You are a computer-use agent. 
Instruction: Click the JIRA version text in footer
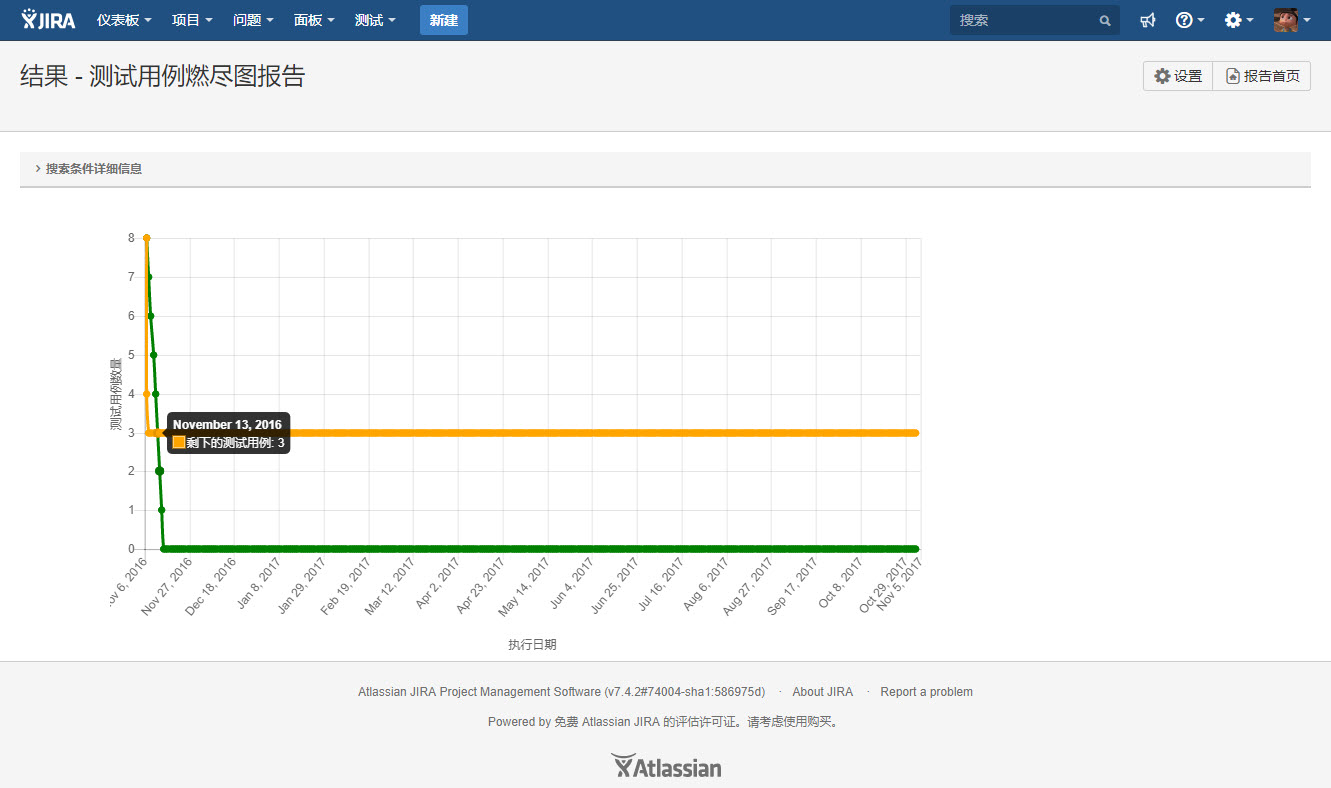pos(562,692)
